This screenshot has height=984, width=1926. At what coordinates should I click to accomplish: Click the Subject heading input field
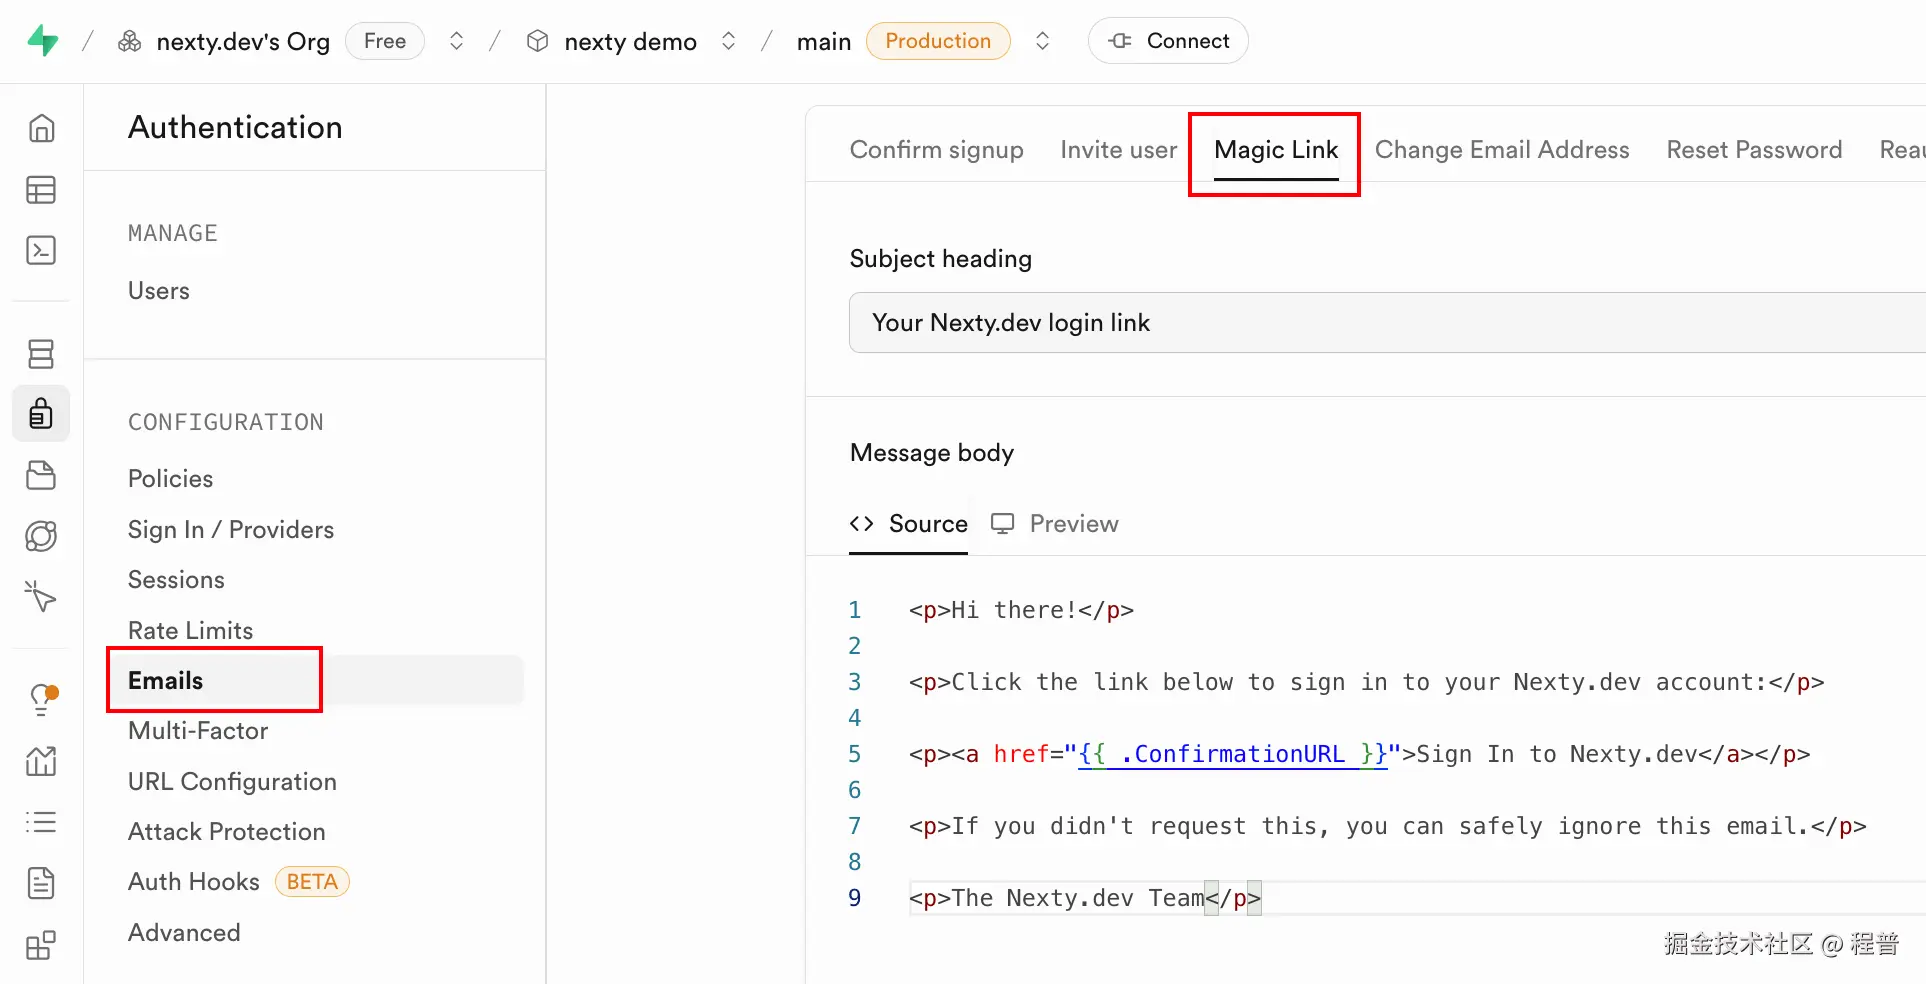coord(1380,323)
